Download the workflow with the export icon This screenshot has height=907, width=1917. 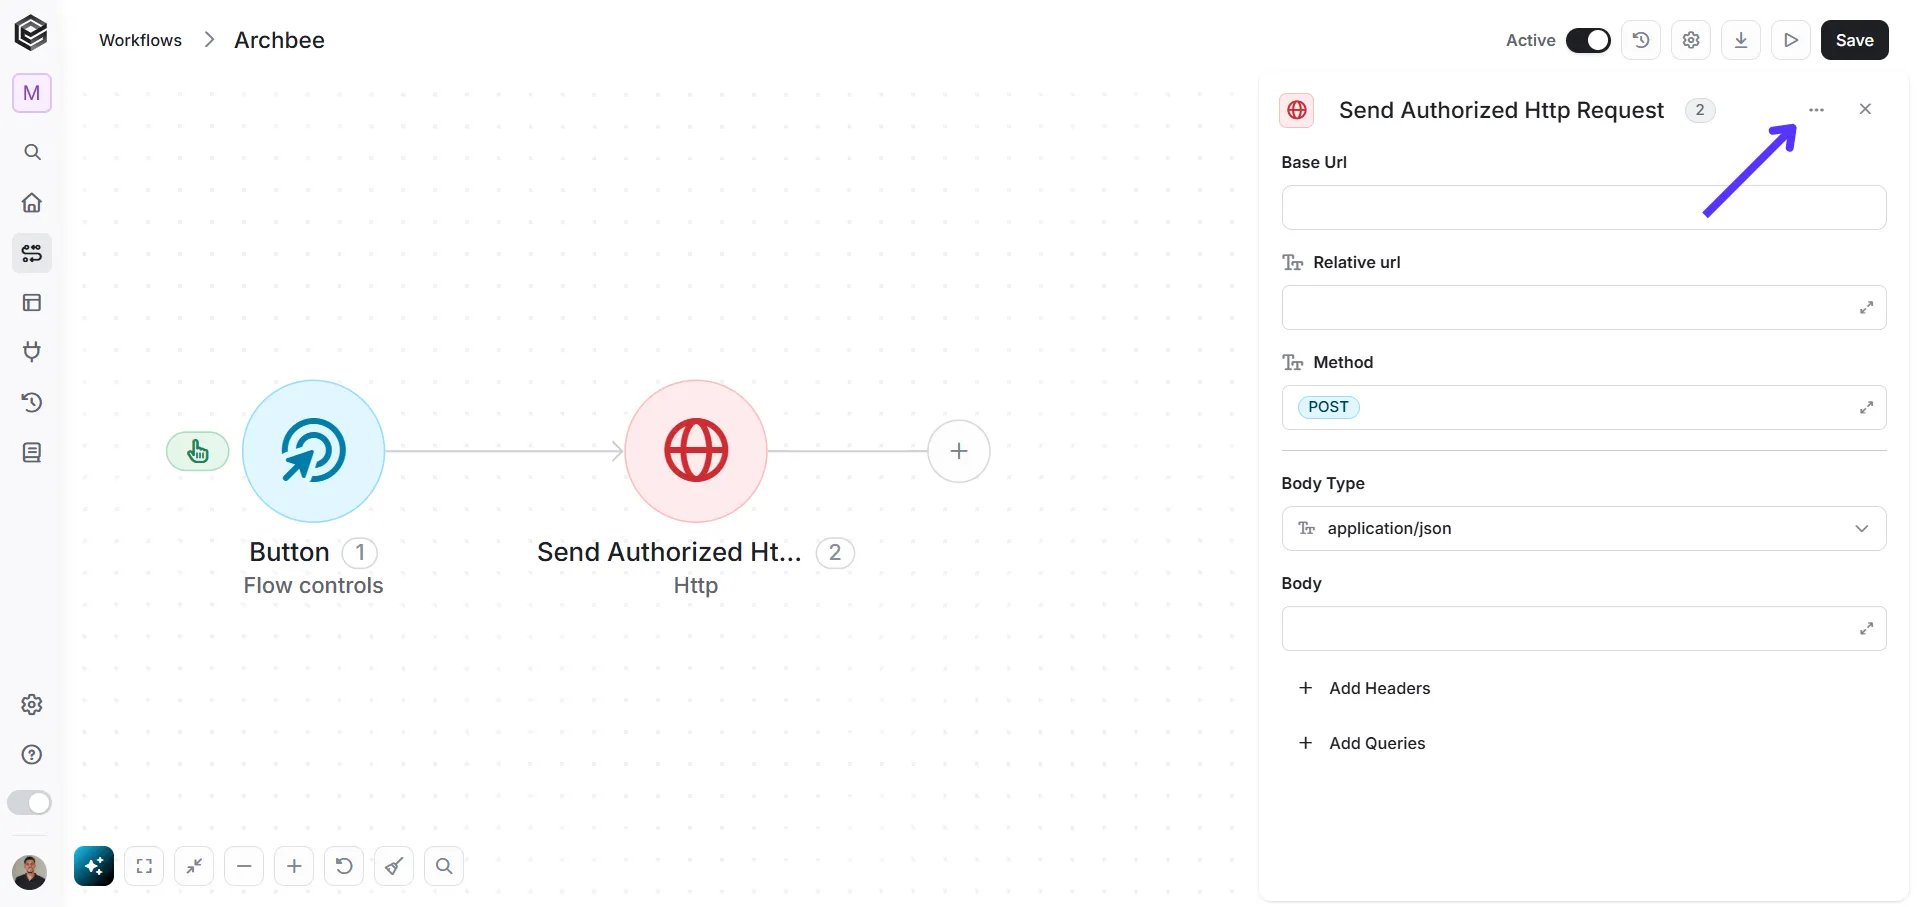pos(1741,40)
